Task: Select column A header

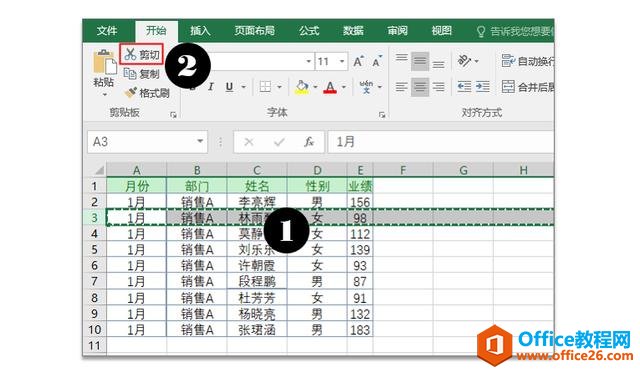Action: coord(136,170)
